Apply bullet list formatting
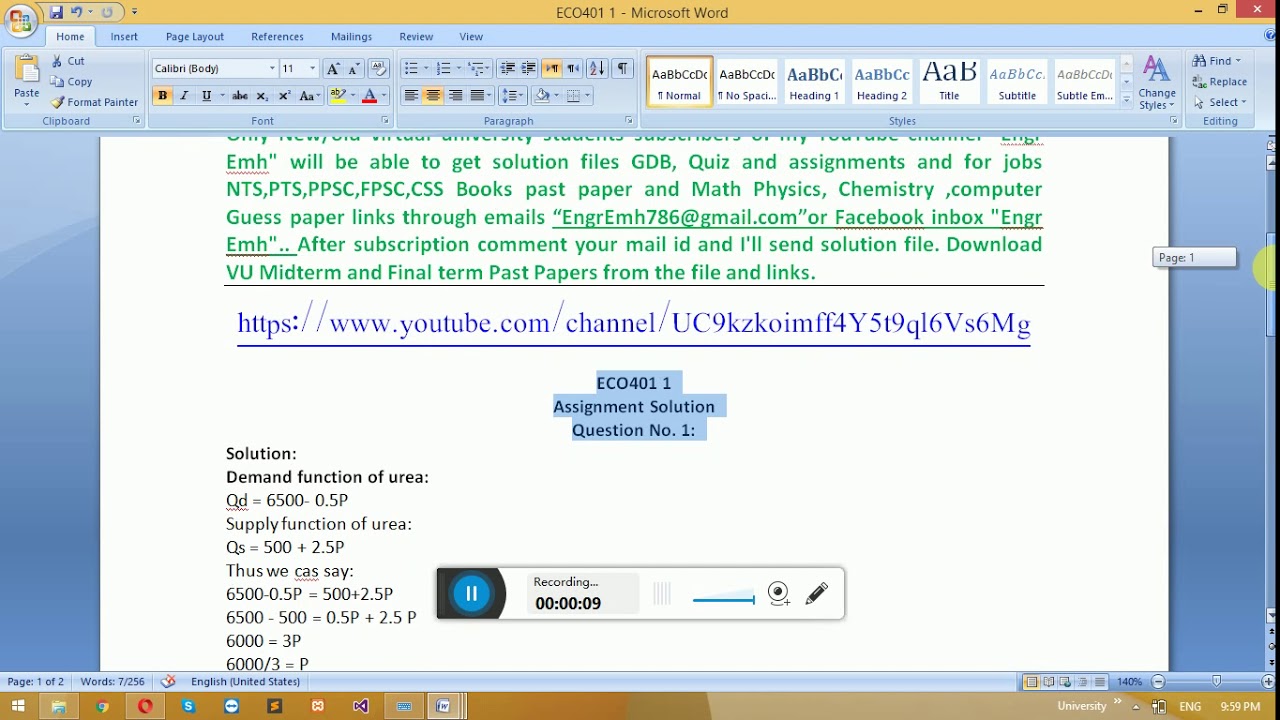This screenshot has width=1280, height=720. click(413, 68)
